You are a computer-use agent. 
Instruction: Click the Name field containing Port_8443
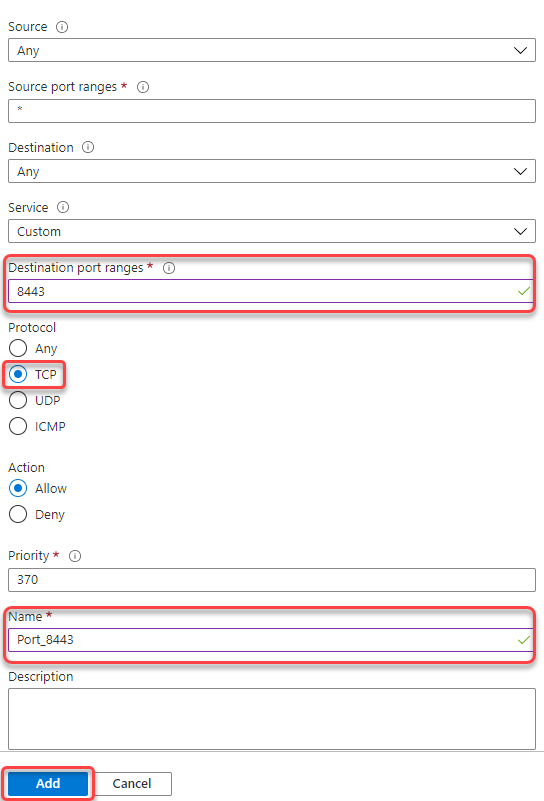(271, 640)
